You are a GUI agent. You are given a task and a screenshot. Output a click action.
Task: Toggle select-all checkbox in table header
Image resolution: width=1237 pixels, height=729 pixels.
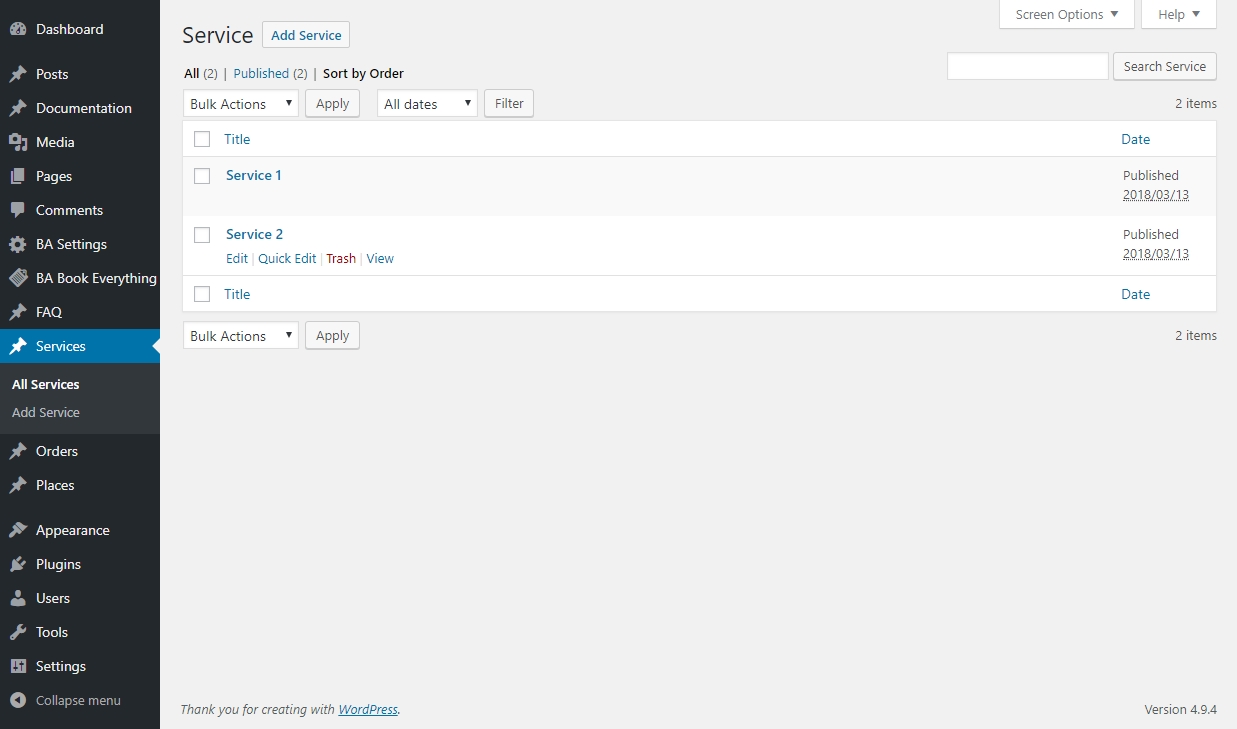tap(202, 139)
